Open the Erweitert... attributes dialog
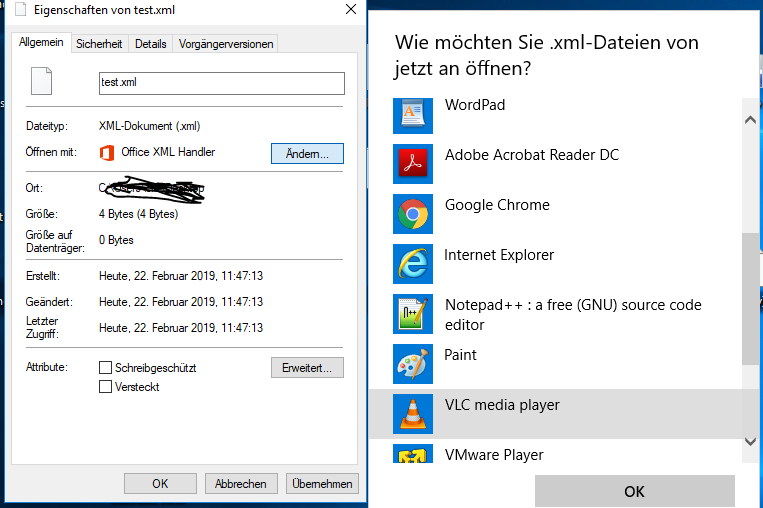 (x=307, y=368)
